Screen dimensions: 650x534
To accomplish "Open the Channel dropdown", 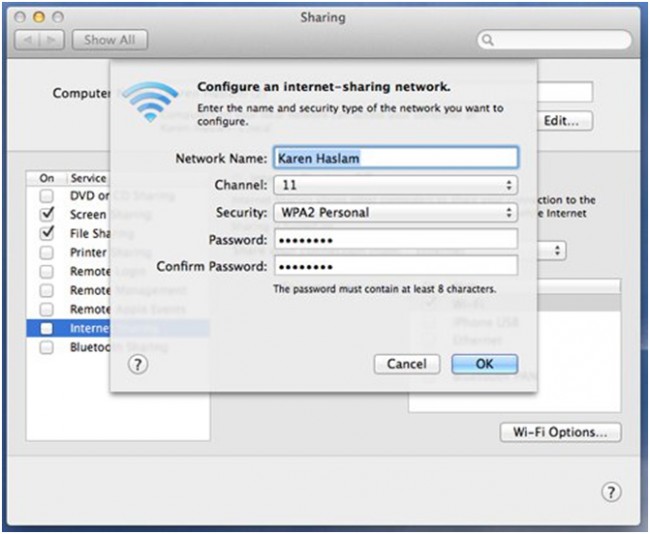I will [x=394, y=185].
